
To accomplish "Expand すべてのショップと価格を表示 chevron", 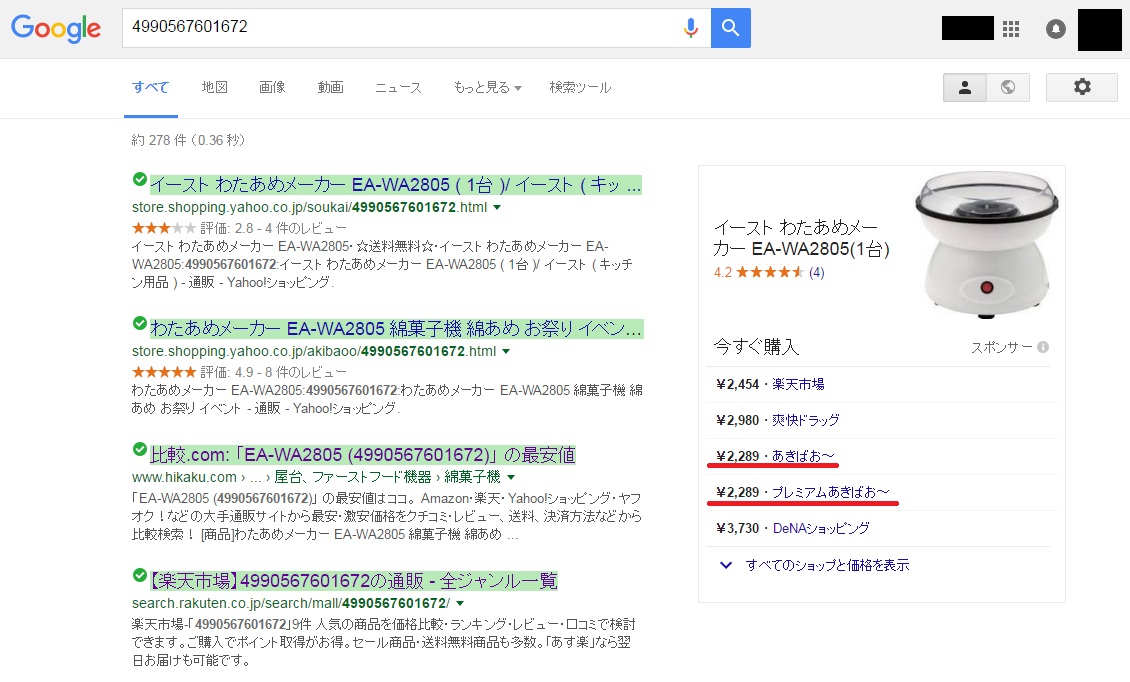I will 726,565.
